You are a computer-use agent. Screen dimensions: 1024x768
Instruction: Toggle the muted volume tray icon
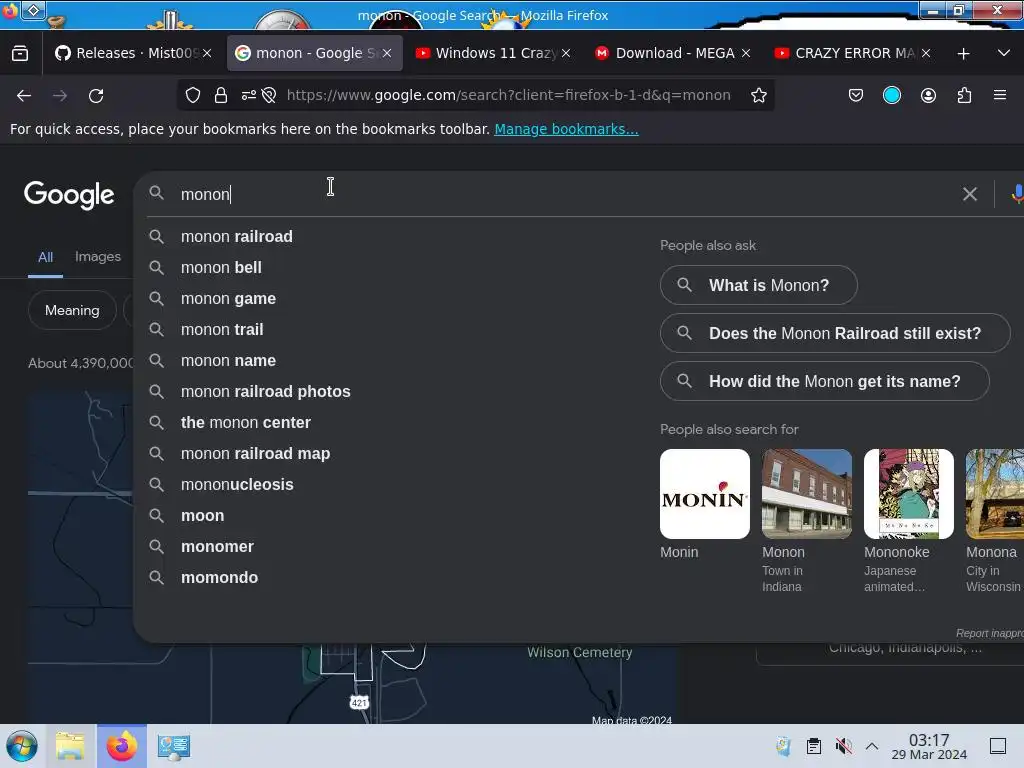[844, 746]
